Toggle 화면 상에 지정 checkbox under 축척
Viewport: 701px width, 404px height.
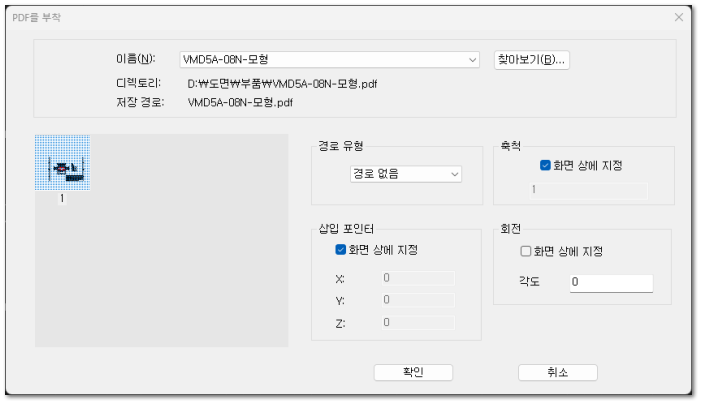coord(545,165)
